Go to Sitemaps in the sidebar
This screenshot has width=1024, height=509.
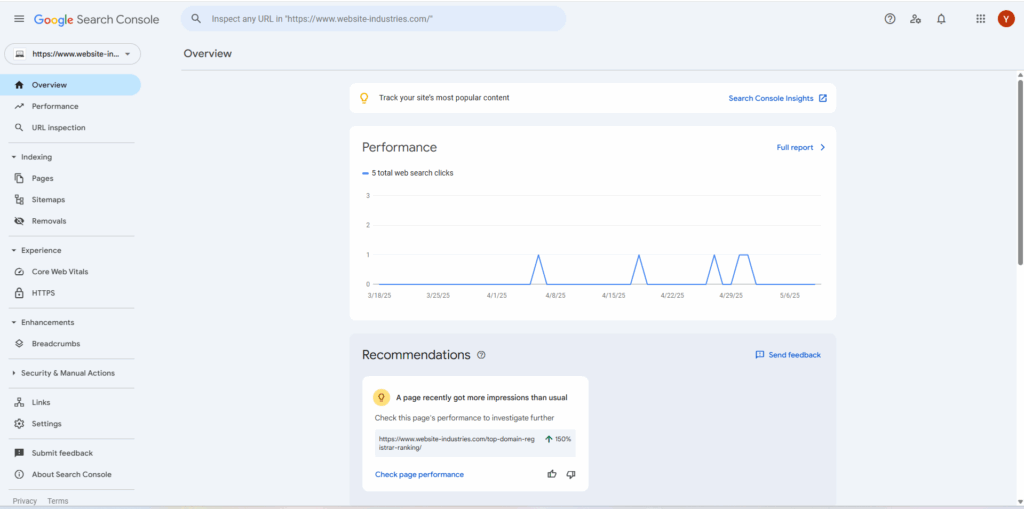[48, 200]
